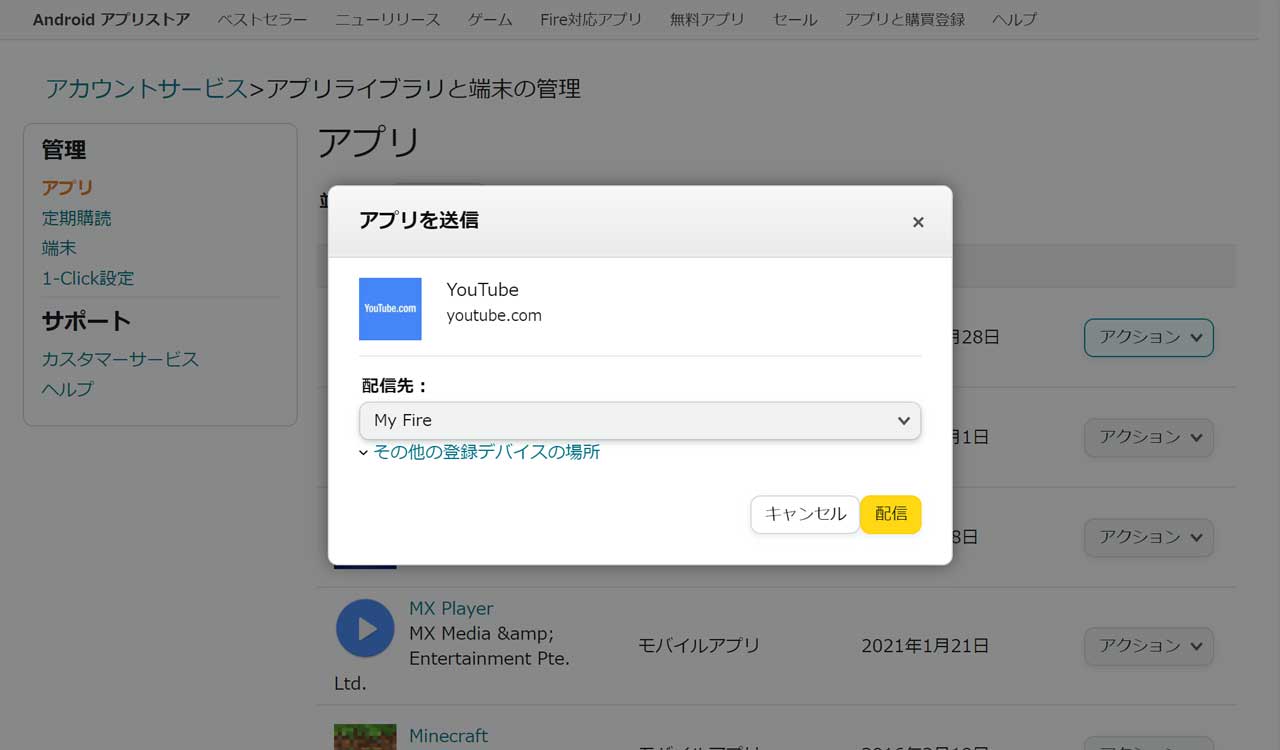Close the アプリを送信 dialog with the X

[x=918, y=222]
